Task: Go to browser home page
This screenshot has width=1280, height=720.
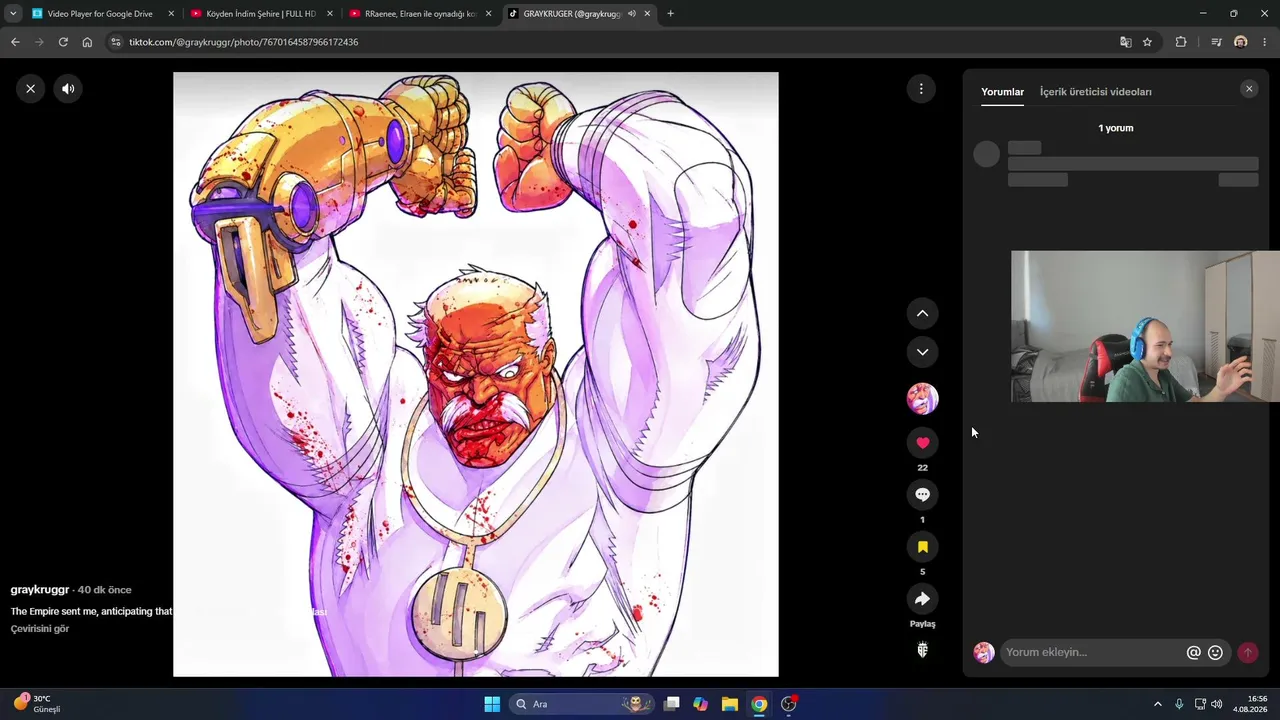Action: pyautogui.click(x=87, y=42)
